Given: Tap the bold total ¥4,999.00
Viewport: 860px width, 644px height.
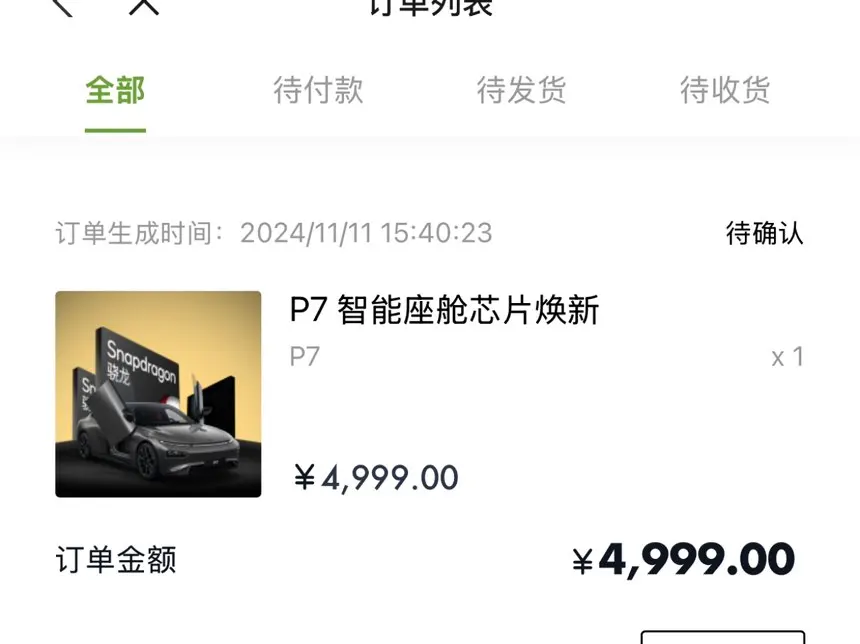Looking at the screenshot, I should pos(683,561).
